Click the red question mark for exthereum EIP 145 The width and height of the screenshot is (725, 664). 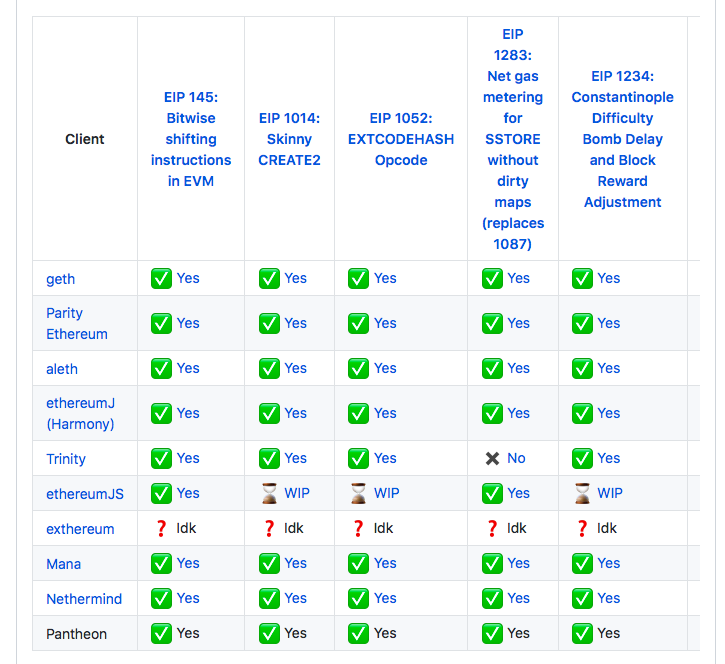[x=161, y=528]
